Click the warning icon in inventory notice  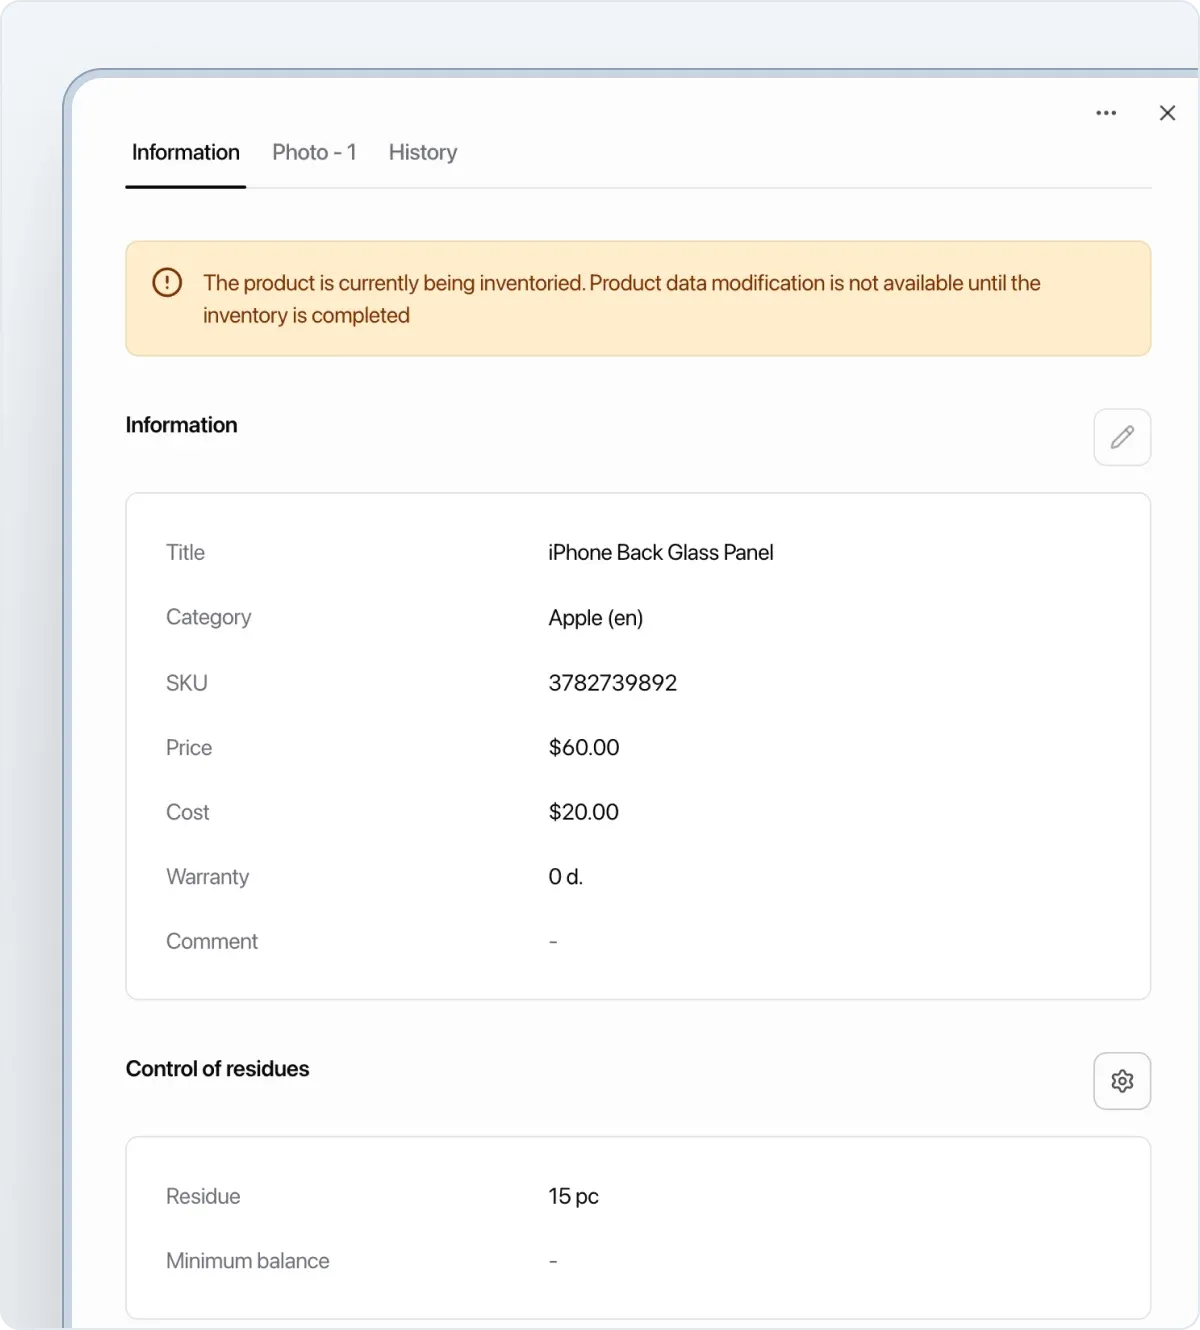[167, 283]
